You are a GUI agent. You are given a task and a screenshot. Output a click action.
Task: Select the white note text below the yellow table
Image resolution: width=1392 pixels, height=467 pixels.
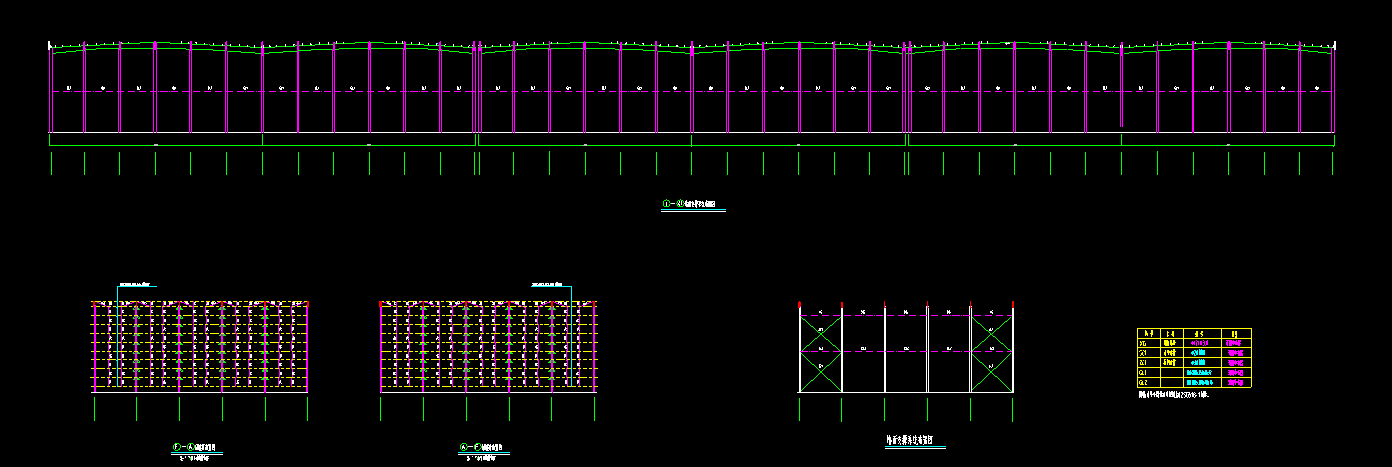point(1174,395)
